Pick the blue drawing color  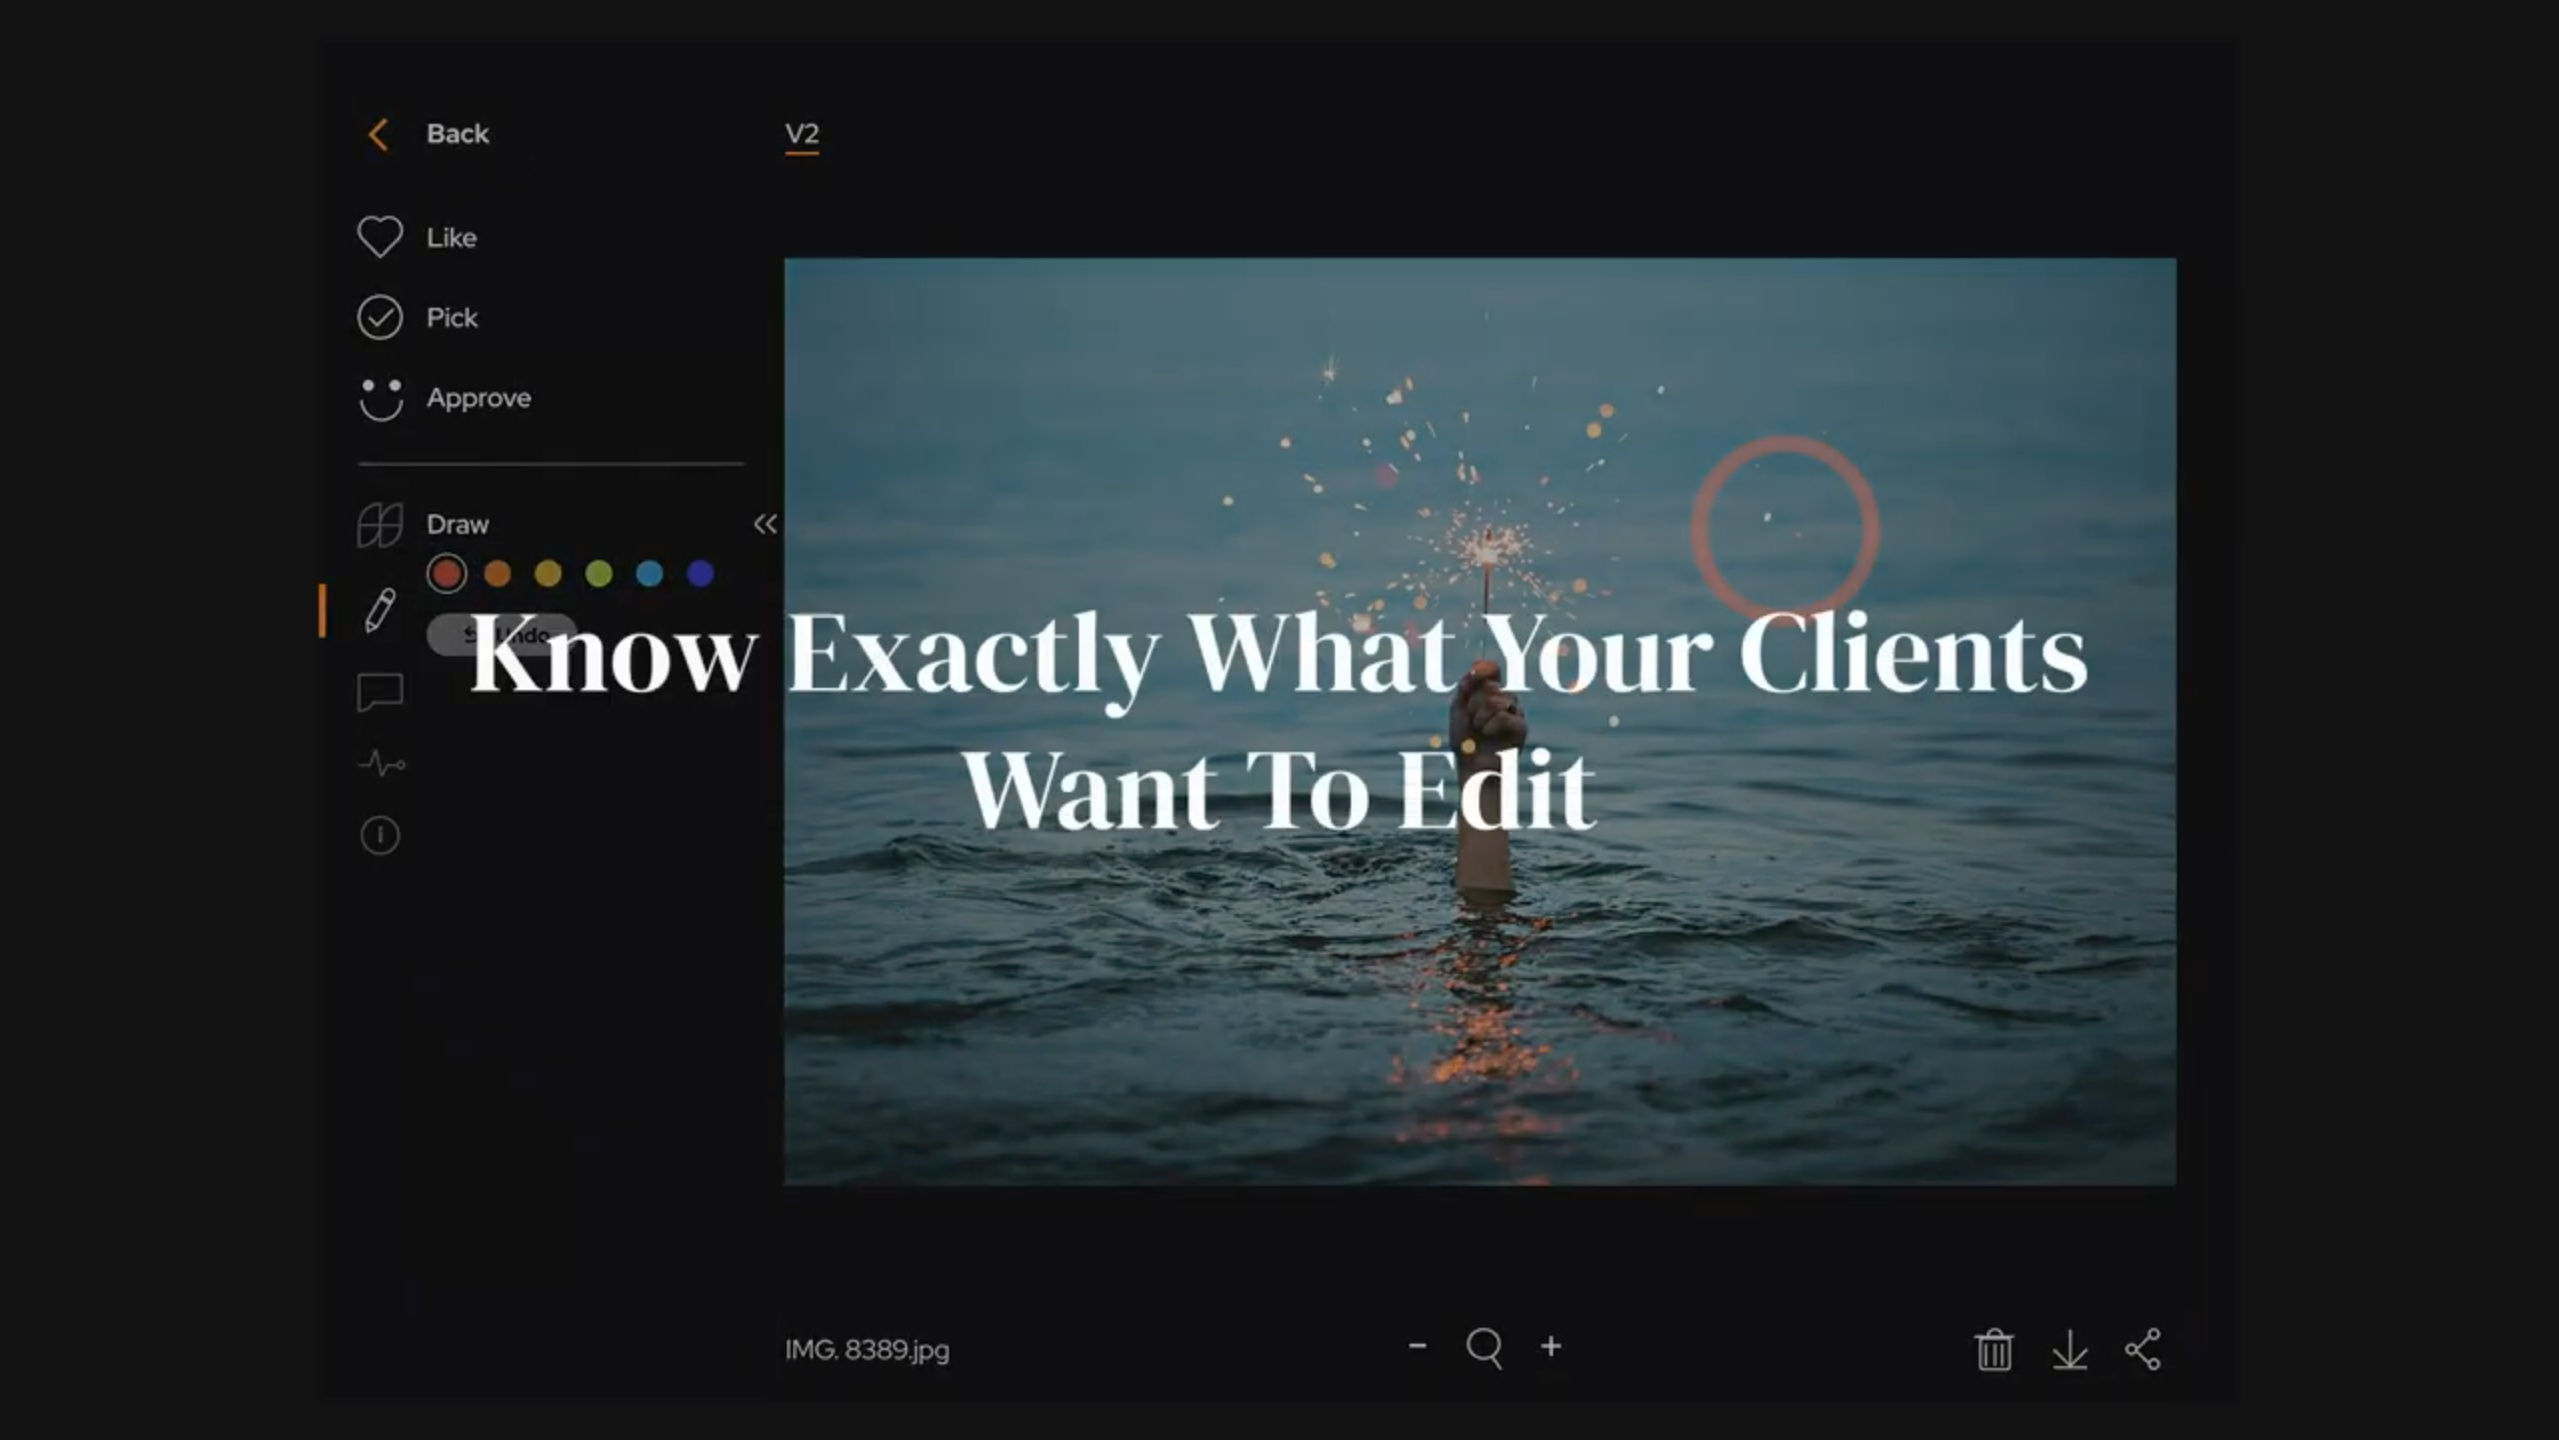(650, 573)
